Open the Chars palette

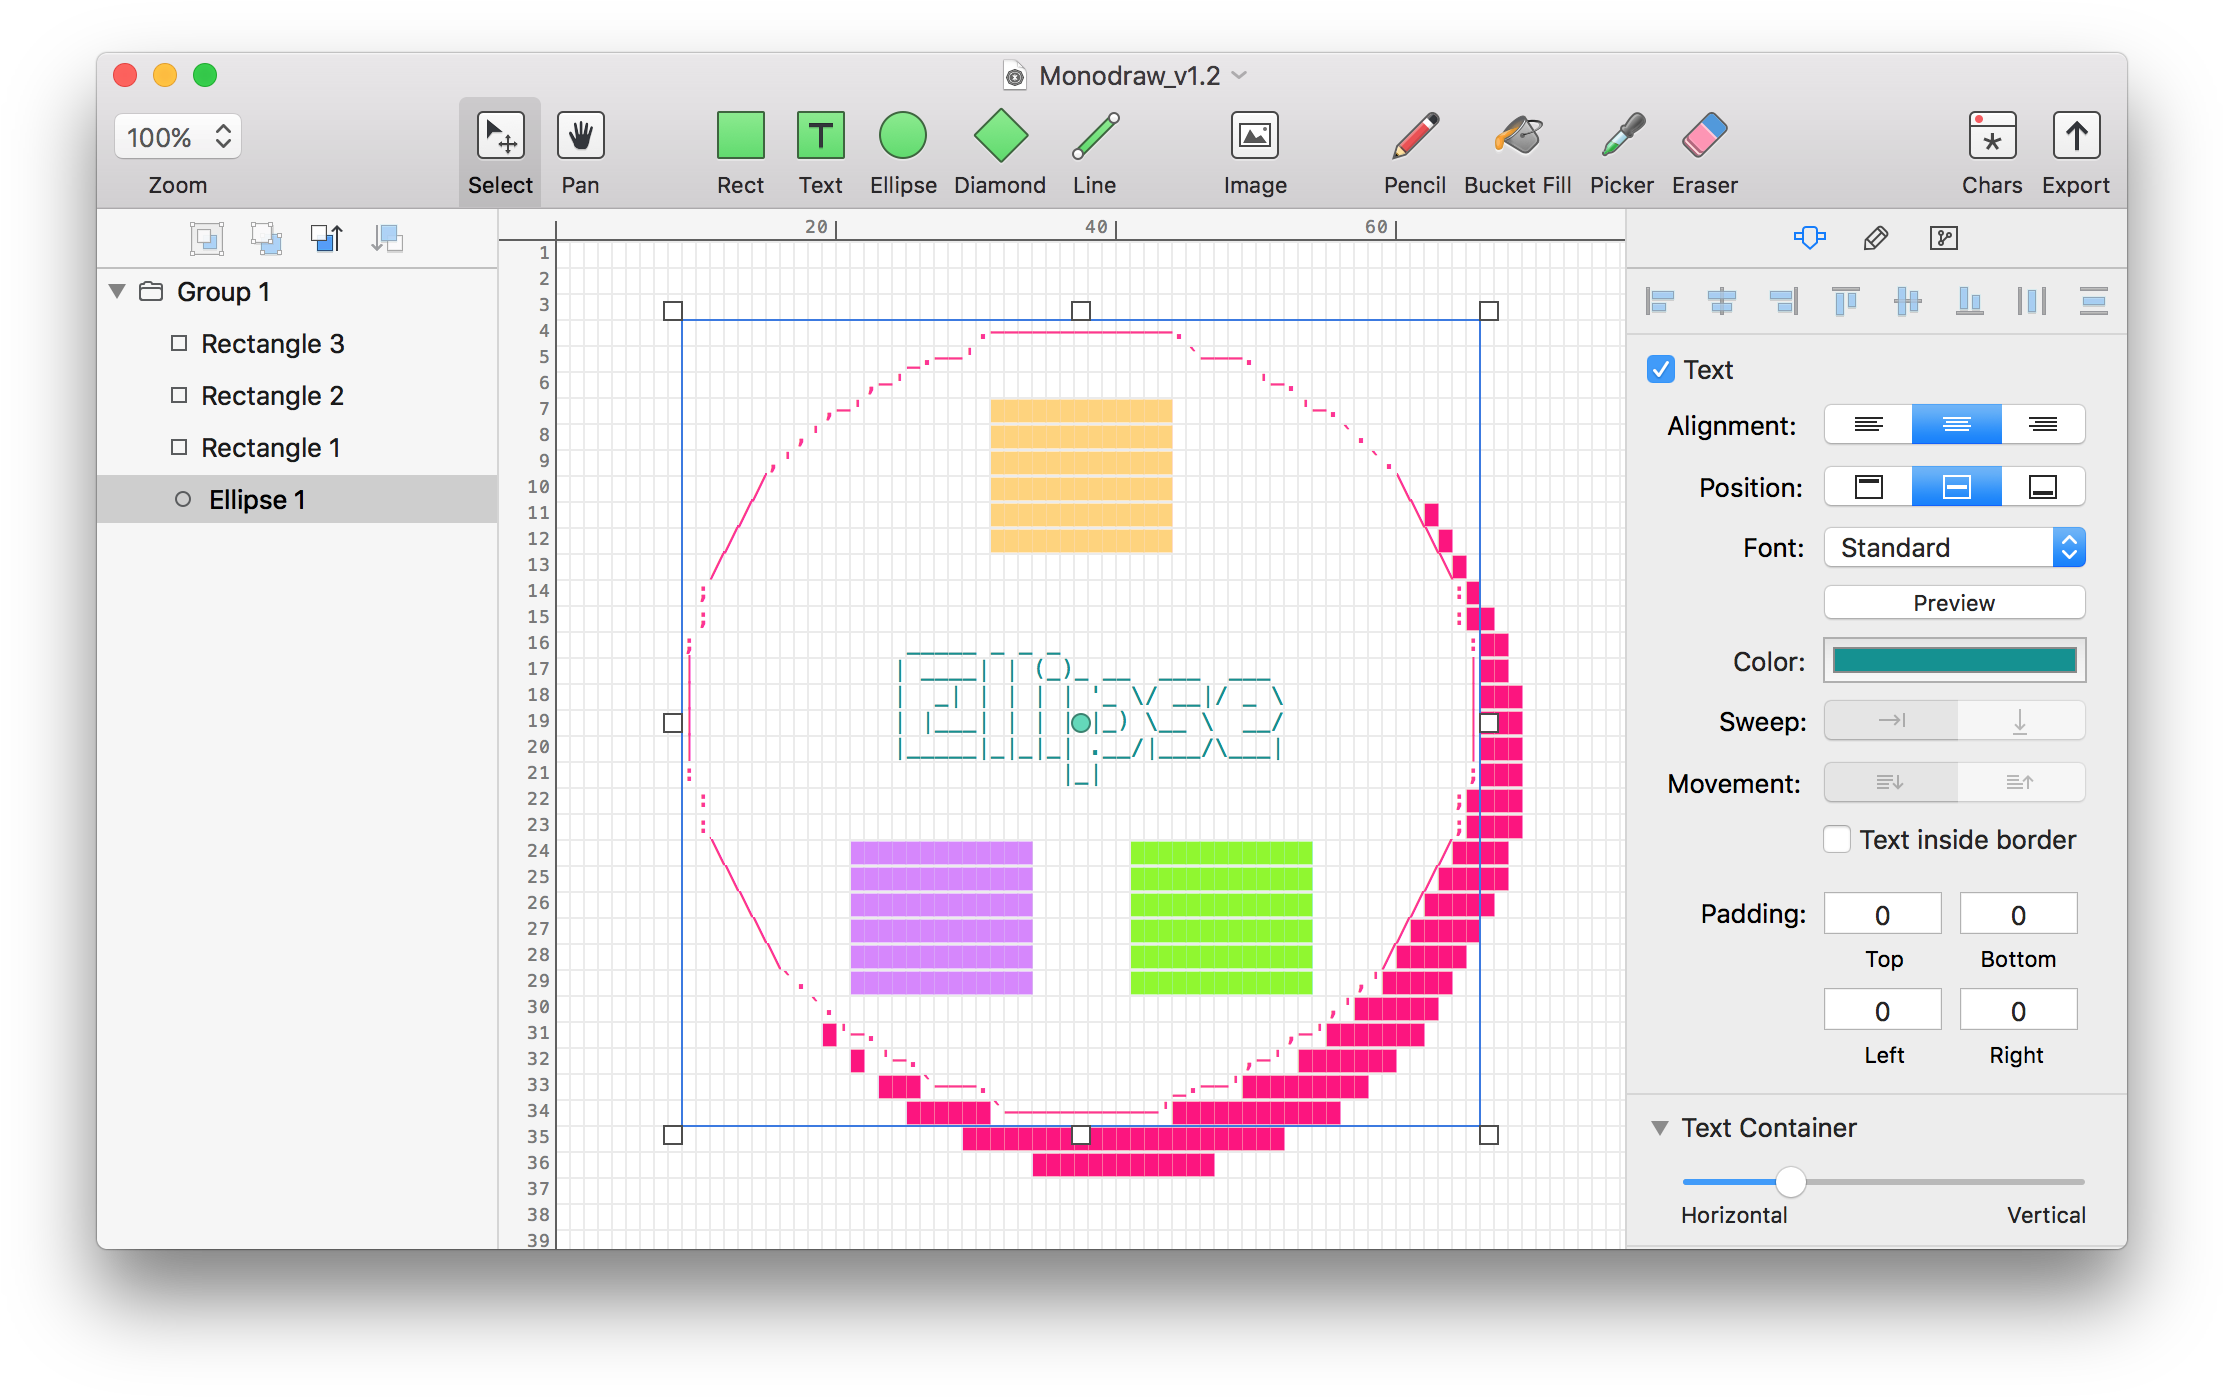click(1991, 137)
